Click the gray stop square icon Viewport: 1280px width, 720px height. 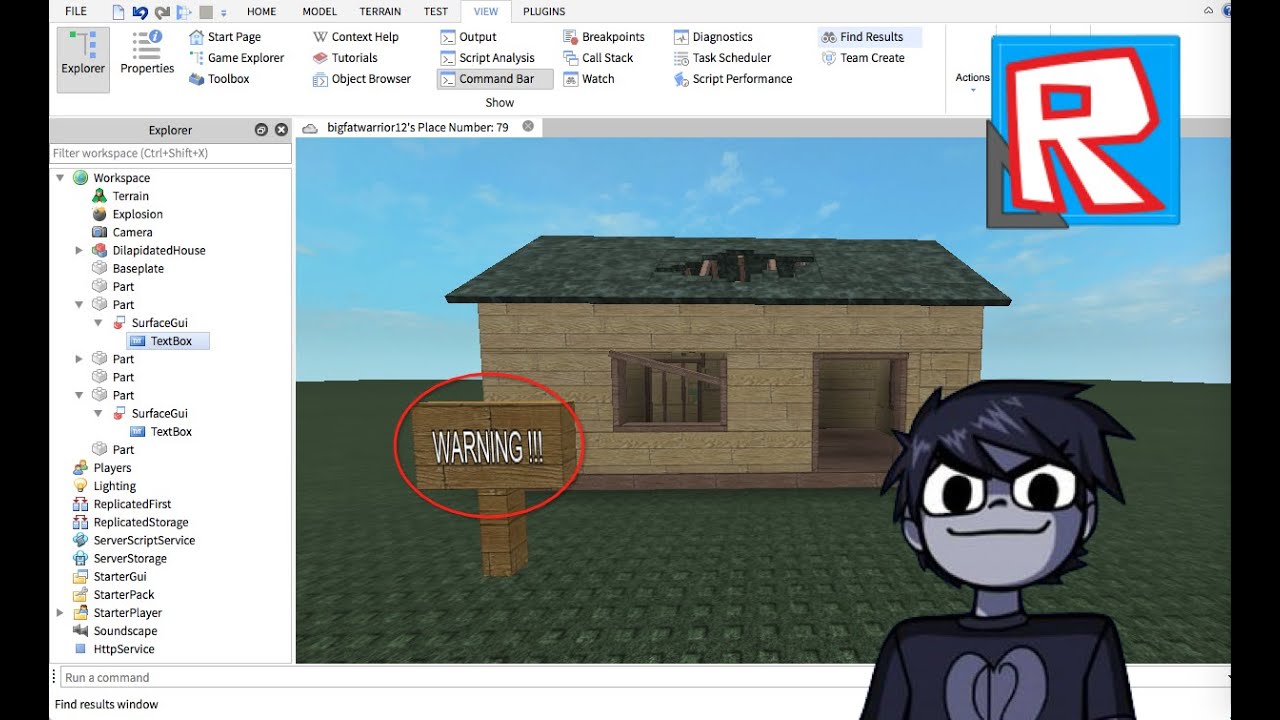[x=206, y=12]
